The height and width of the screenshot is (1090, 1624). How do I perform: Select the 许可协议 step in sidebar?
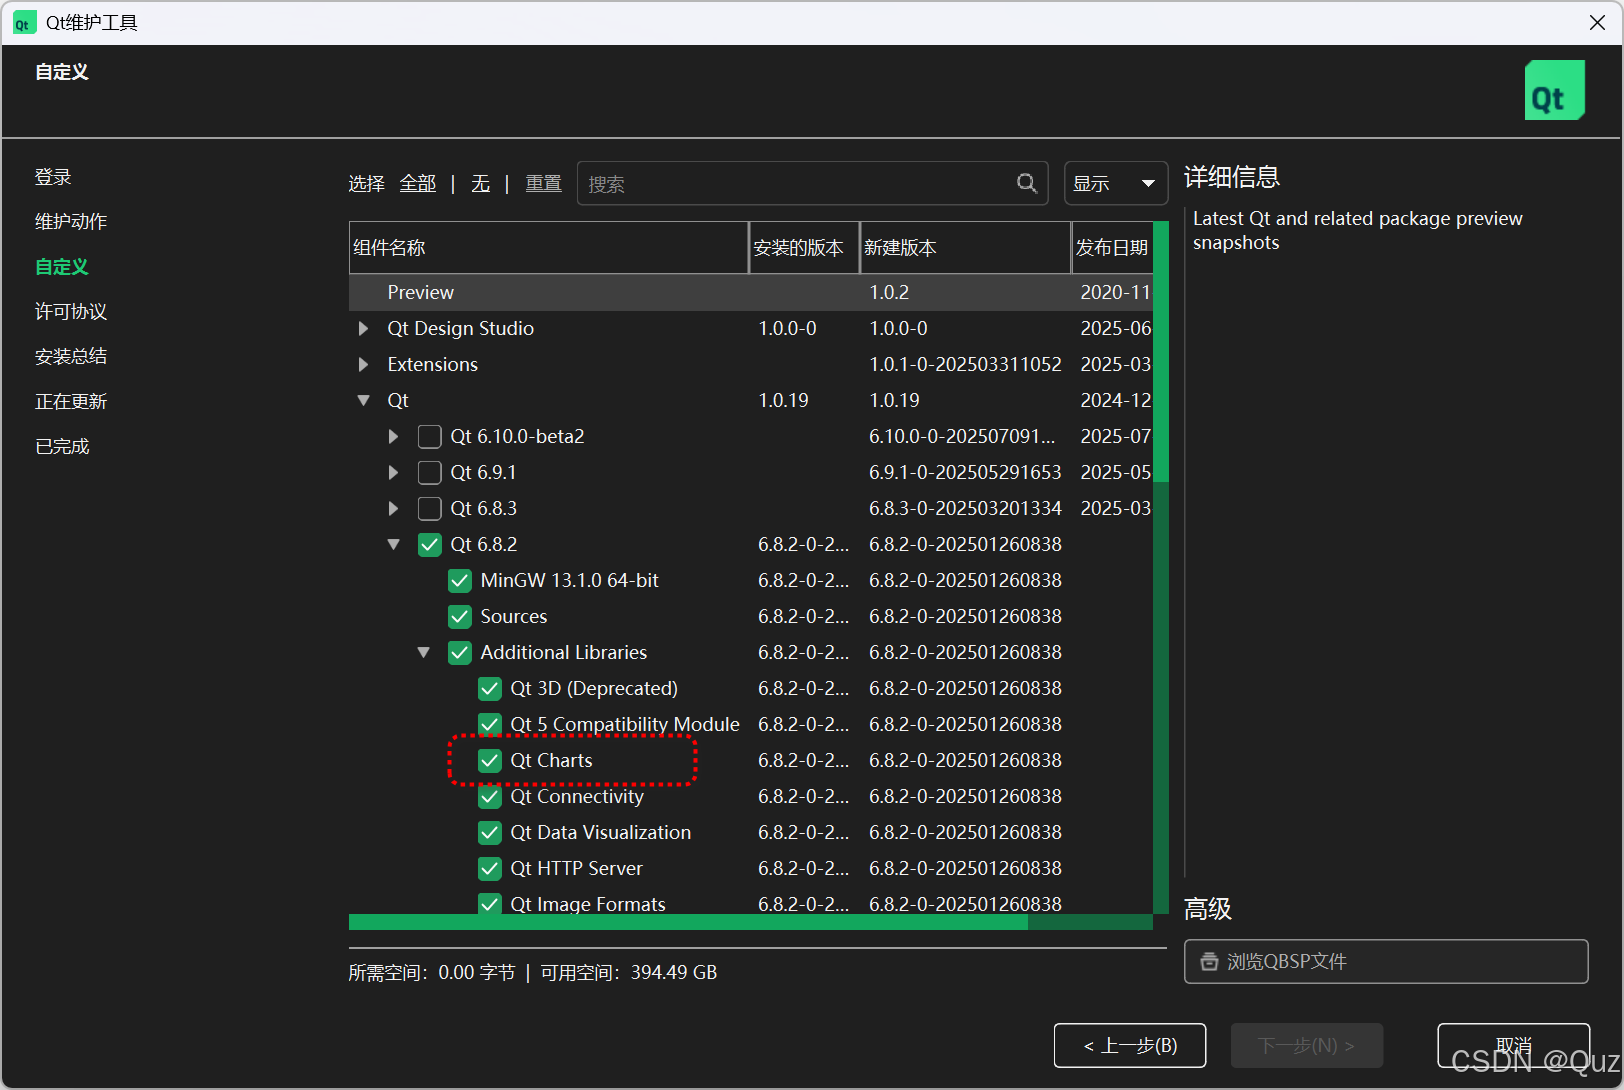(71, 312)
